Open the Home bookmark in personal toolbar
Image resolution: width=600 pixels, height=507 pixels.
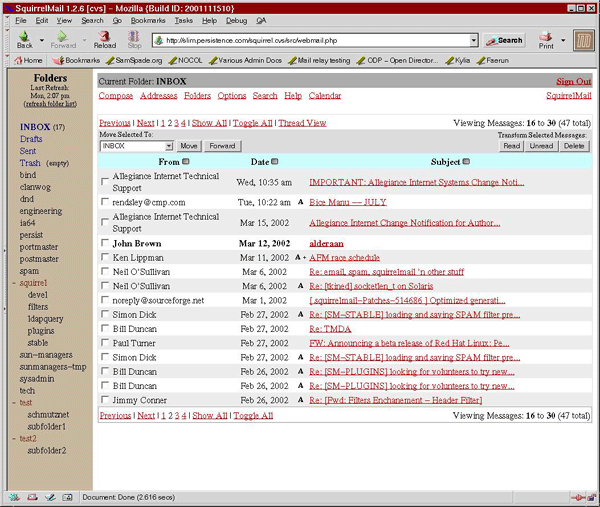28,60
